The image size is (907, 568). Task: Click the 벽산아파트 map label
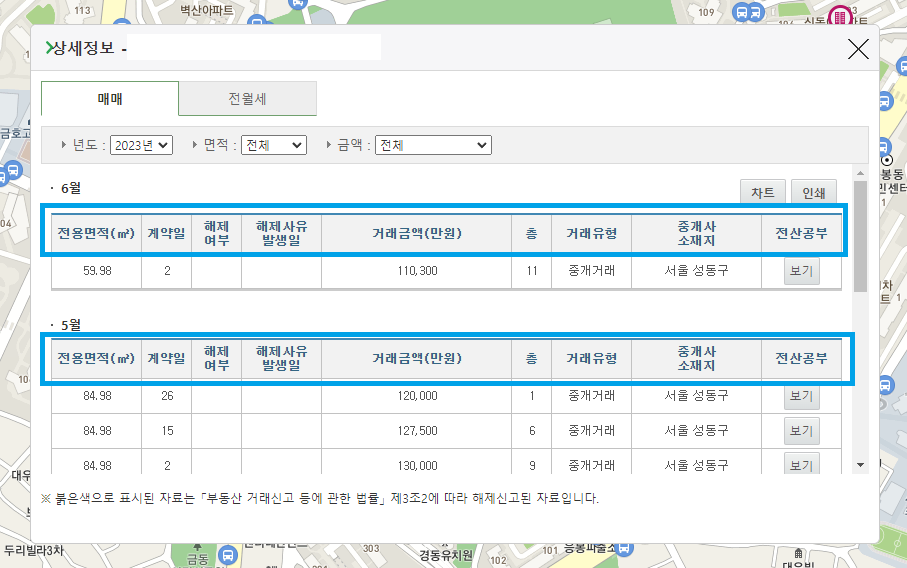[x=207, y=10]
